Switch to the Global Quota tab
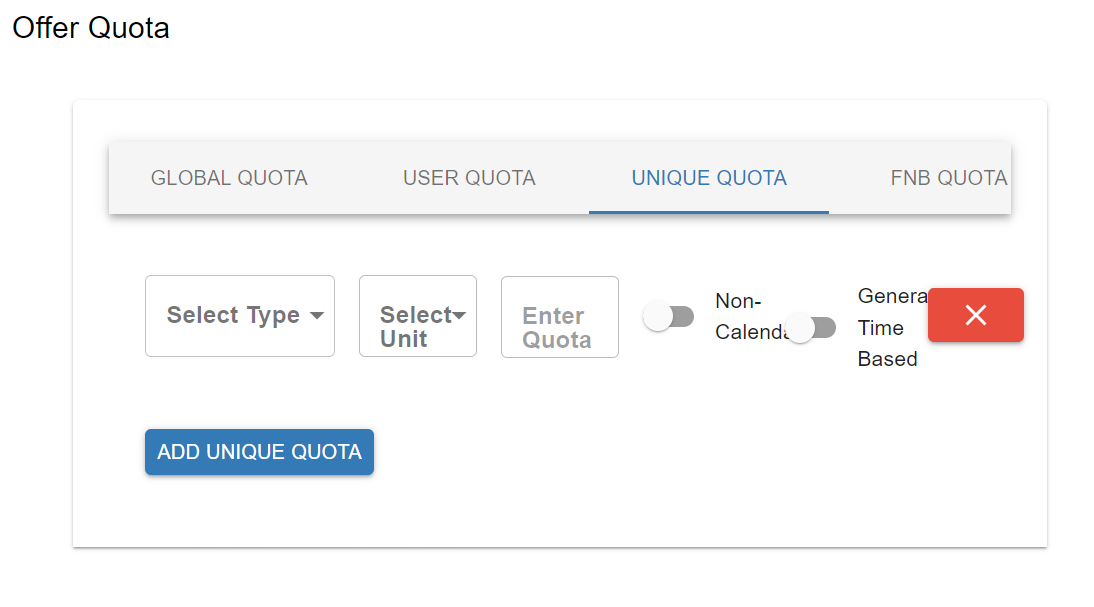This screenshot has width=1094, height=607. tap(229, 178)
